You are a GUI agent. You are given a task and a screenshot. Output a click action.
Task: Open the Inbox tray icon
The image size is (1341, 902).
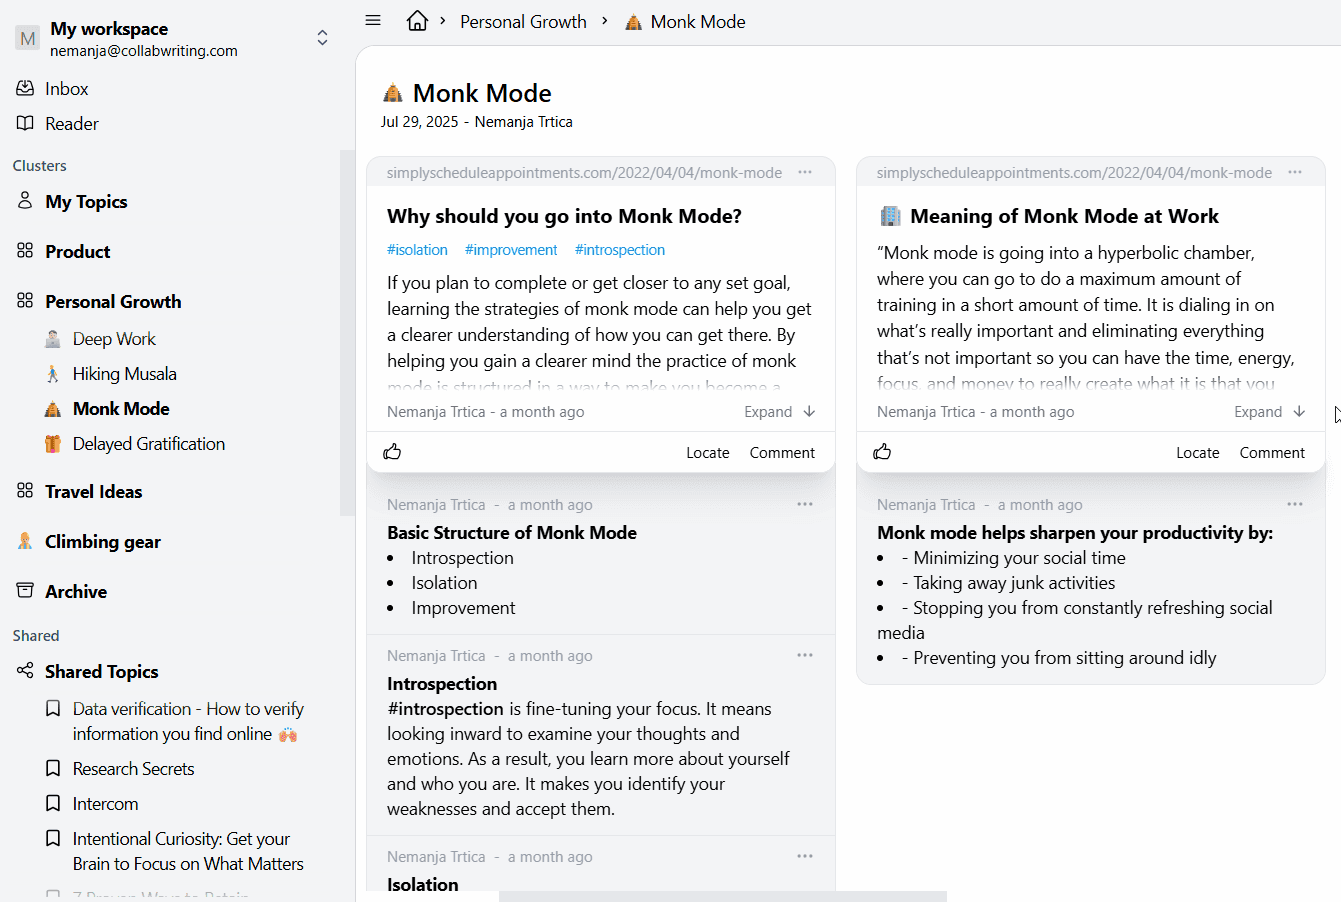coord(25,88)
